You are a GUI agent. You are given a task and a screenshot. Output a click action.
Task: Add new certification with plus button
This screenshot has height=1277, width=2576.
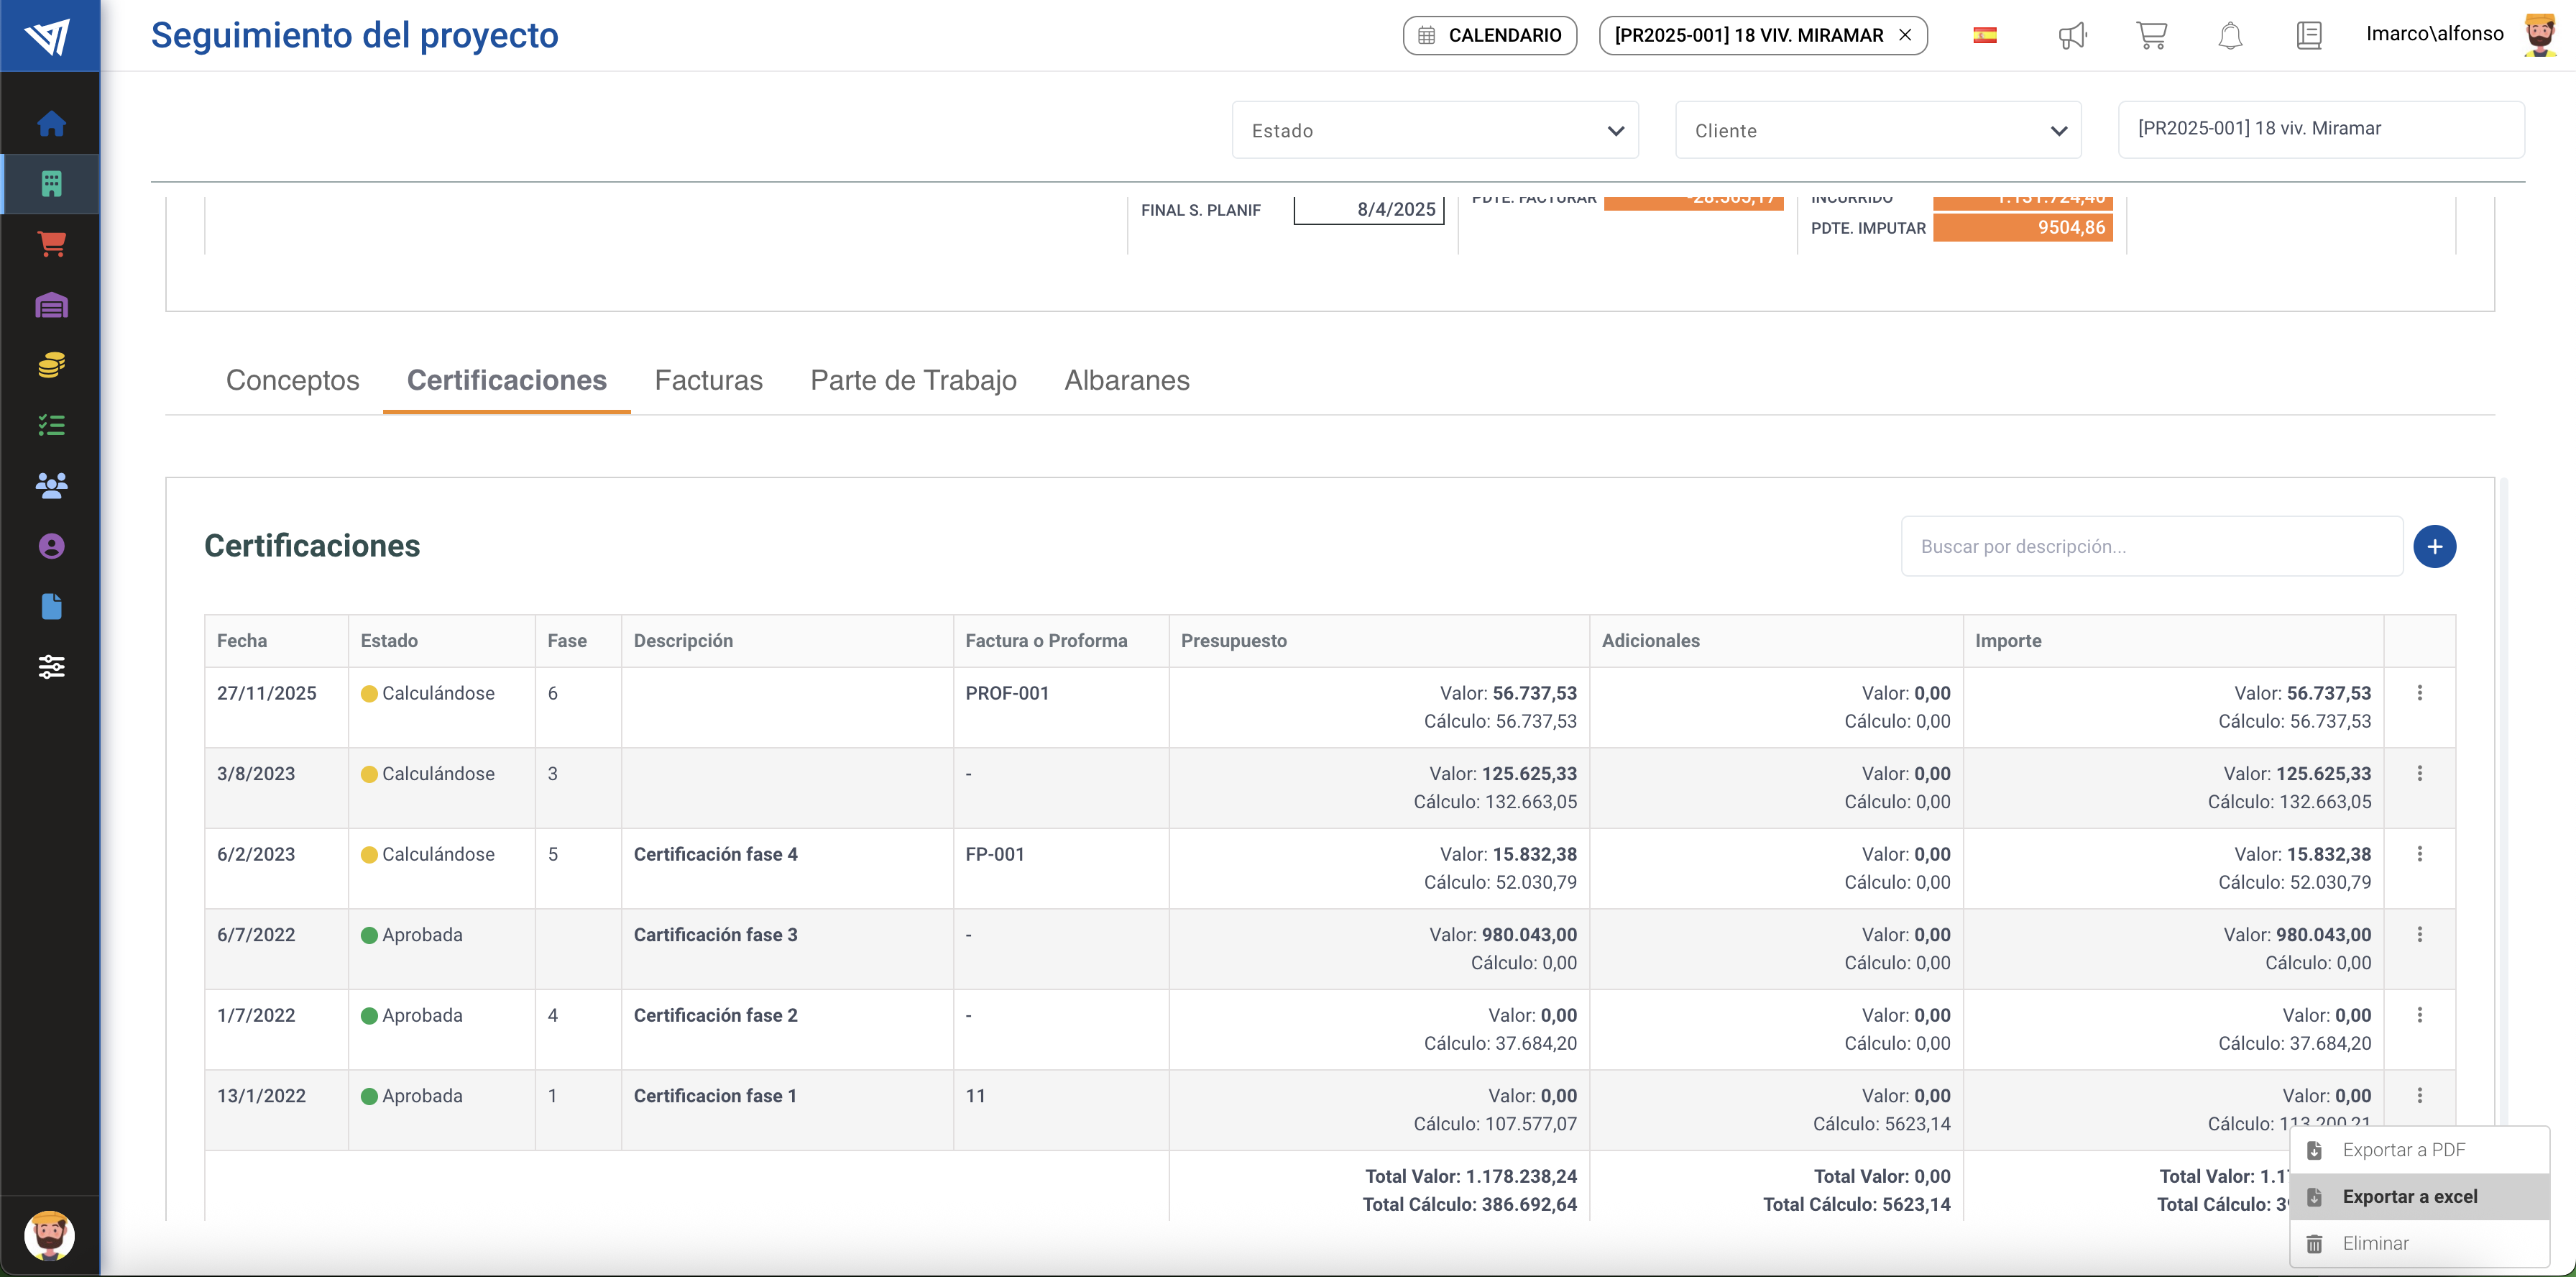(x=2434, y=547)
